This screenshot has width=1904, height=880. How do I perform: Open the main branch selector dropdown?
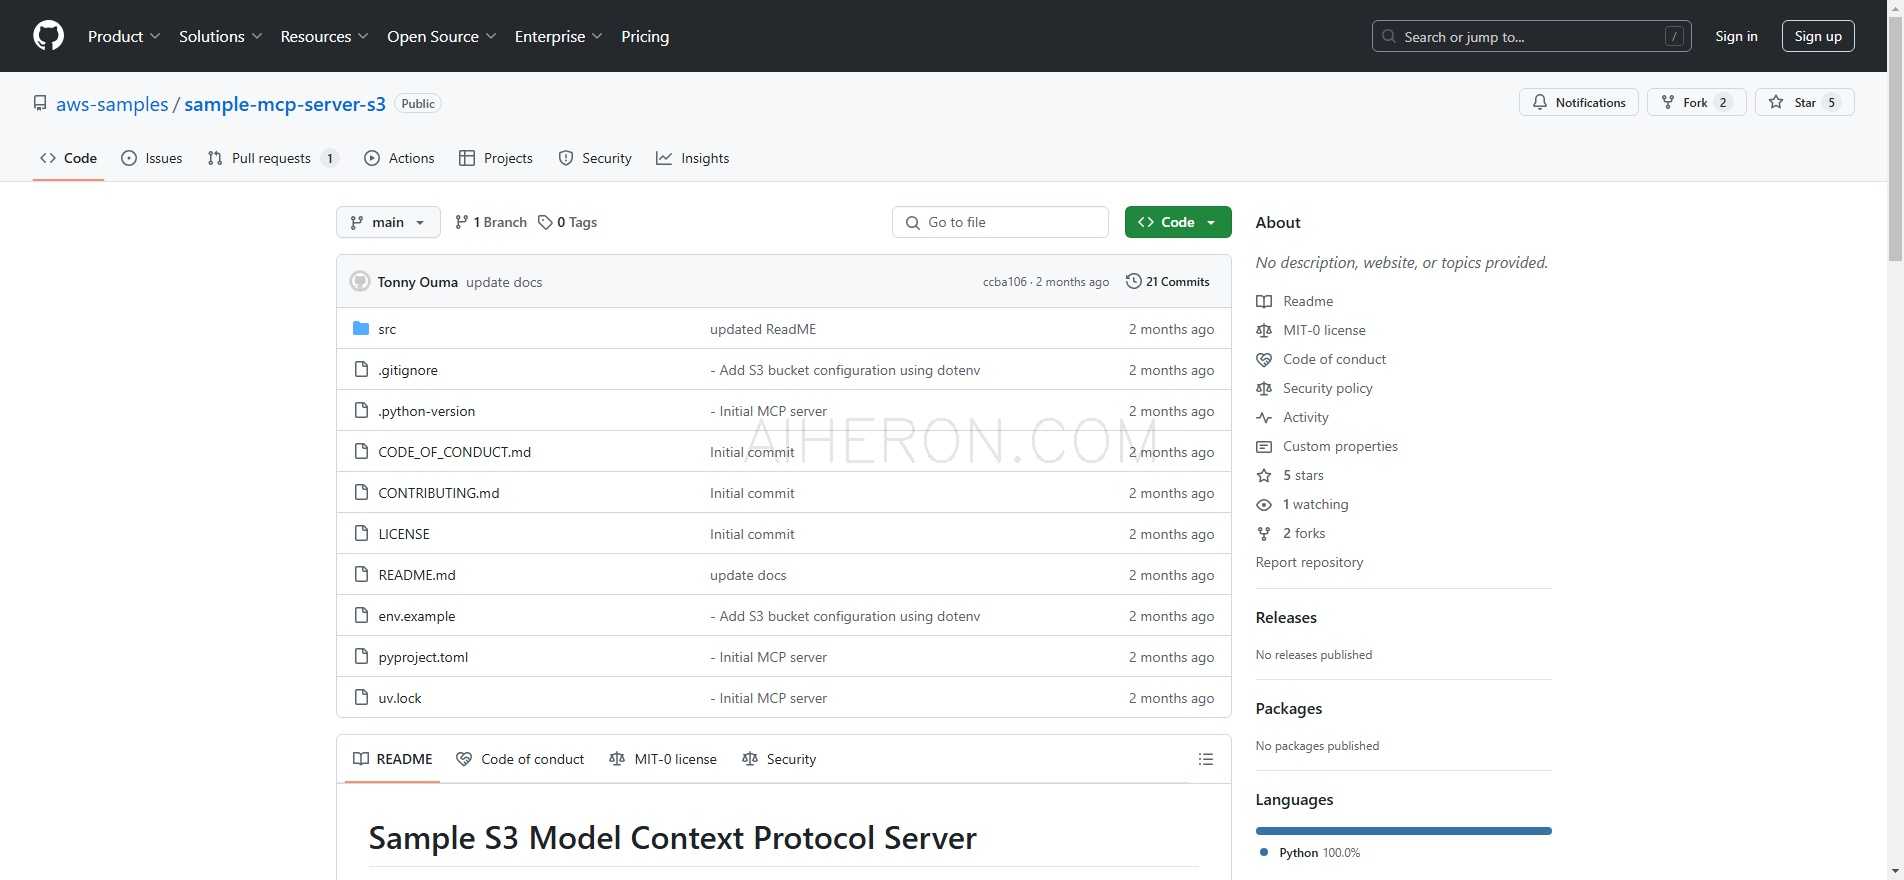pos(388,222)
